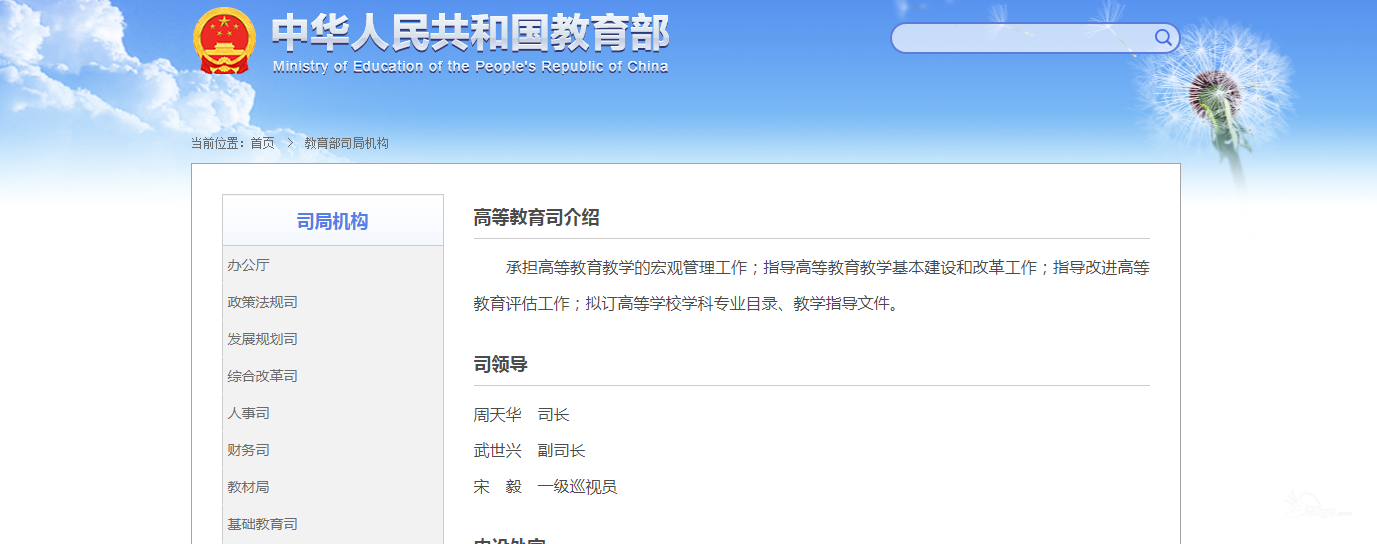Click the 高等教育司介绍 heading
The image size is (1377, 544).
click(536, 218)
